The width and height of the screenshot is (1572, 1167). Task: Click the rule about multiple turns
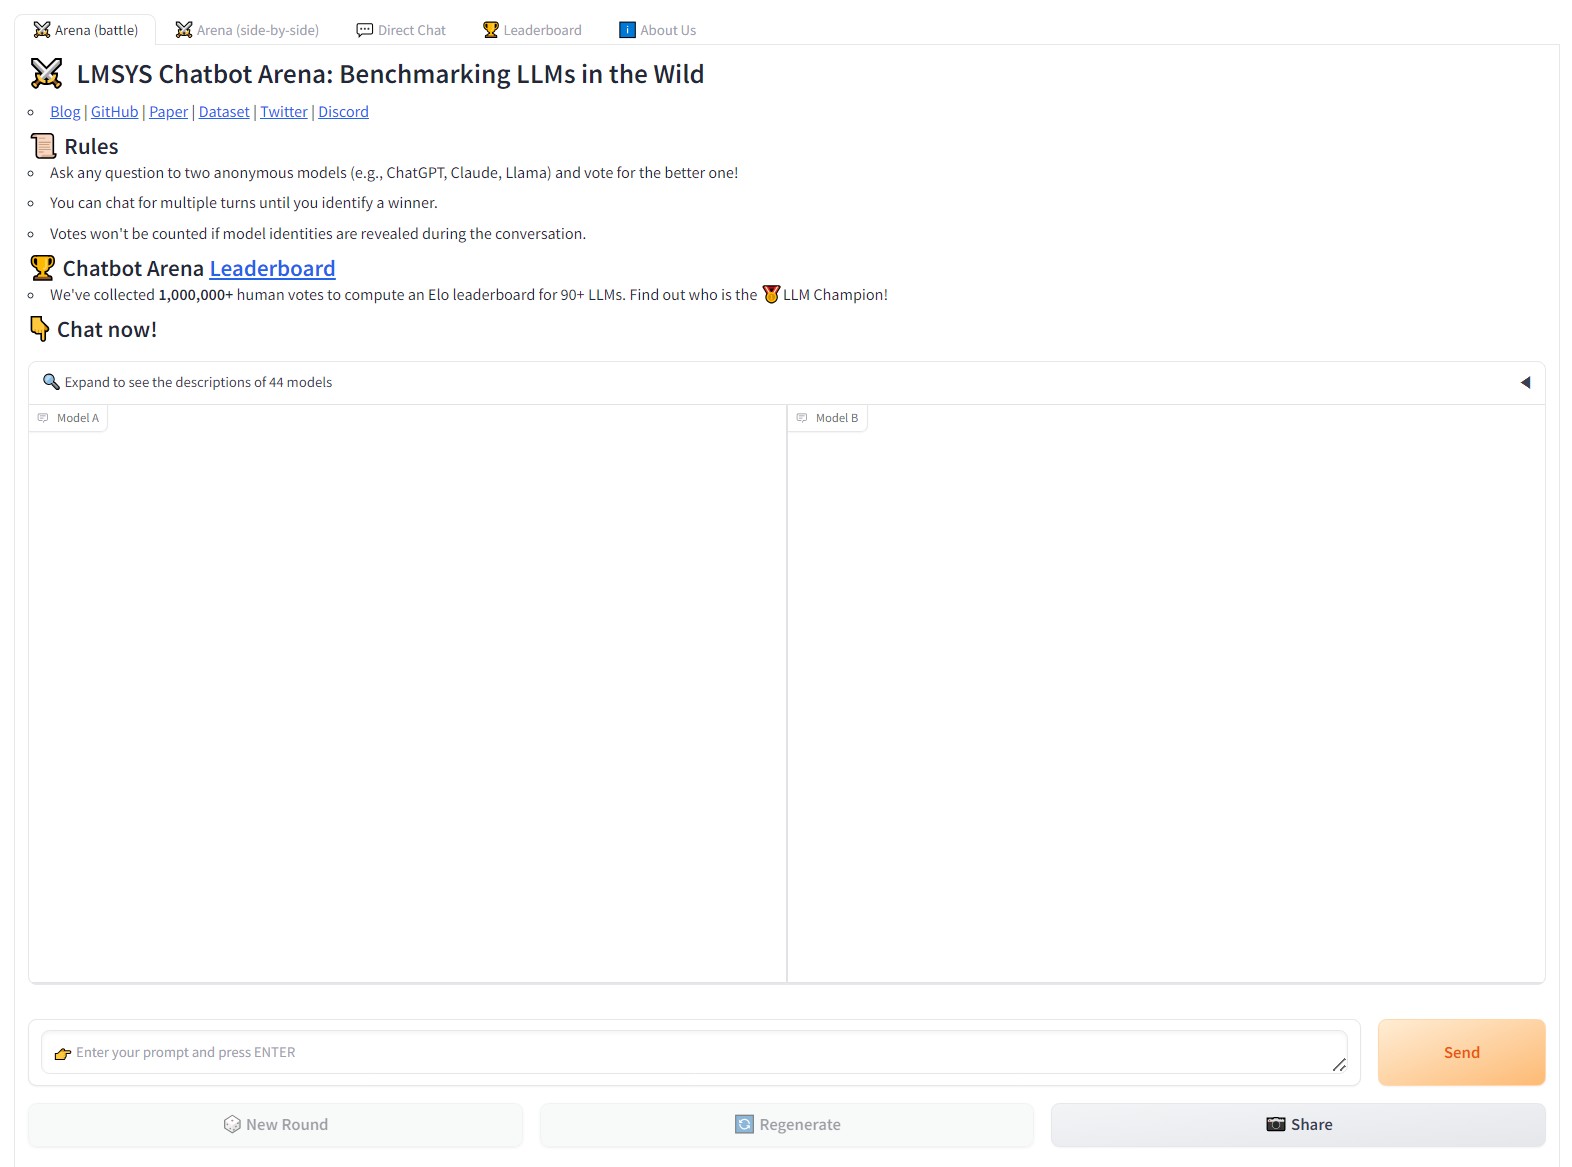tap(244, 203)
